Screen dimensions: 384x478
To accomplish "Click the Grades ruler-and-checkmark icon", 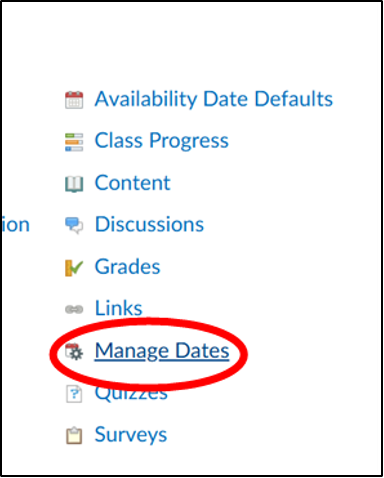I will (74, 268).
